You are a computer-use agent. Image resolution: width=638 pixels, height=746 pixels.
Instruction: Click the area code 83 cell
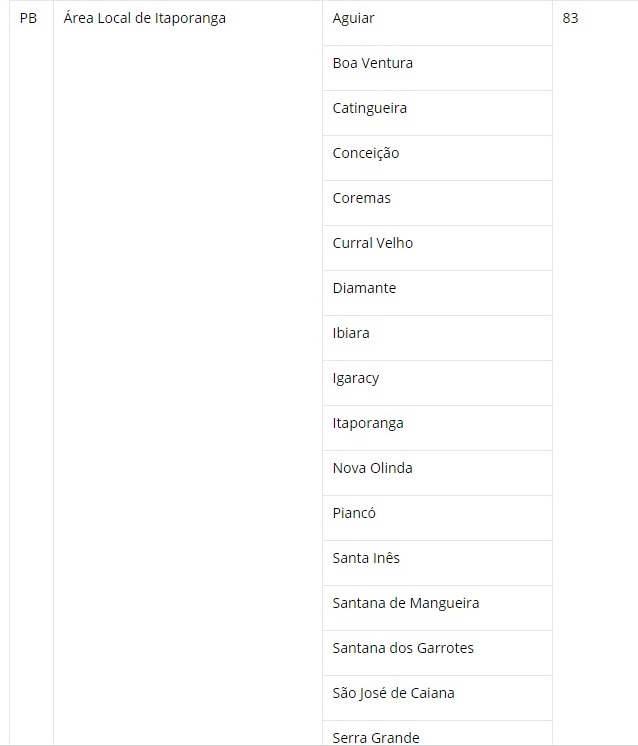pos(571,18)
